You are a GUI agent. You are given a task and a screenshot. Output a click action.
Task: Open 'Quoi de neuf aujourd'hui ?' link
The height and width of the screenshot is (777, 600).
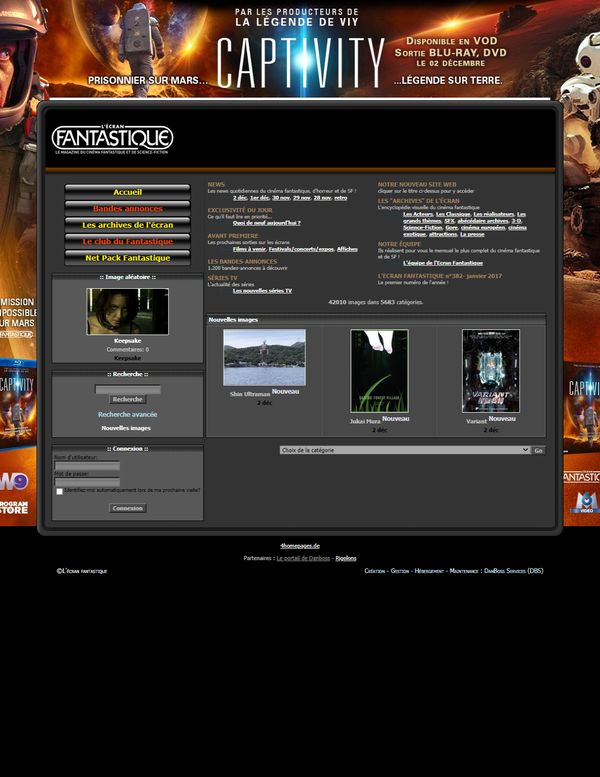(267, 223)
